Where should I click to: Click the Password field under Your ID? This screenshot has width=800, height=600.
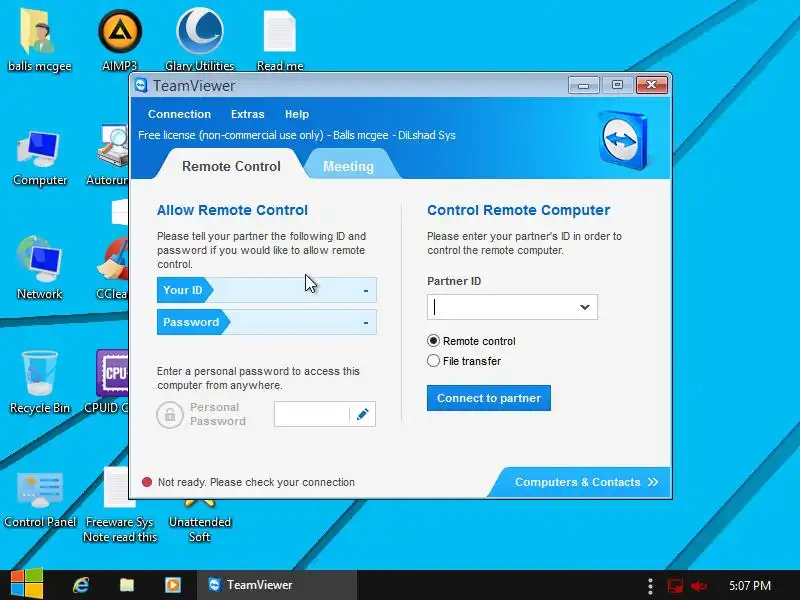(267, 322)
